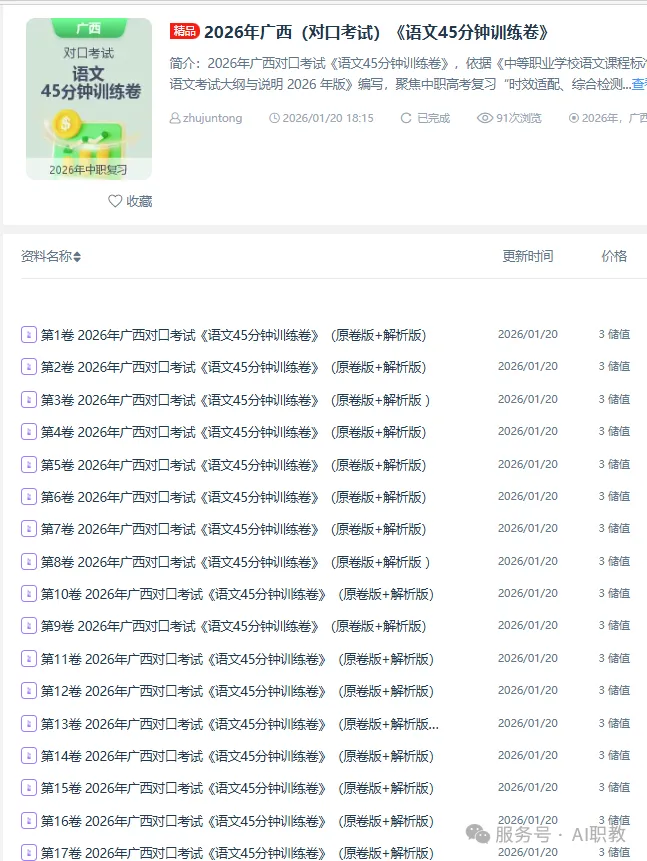Click the heart icon to favorite (收藏)

115,201
